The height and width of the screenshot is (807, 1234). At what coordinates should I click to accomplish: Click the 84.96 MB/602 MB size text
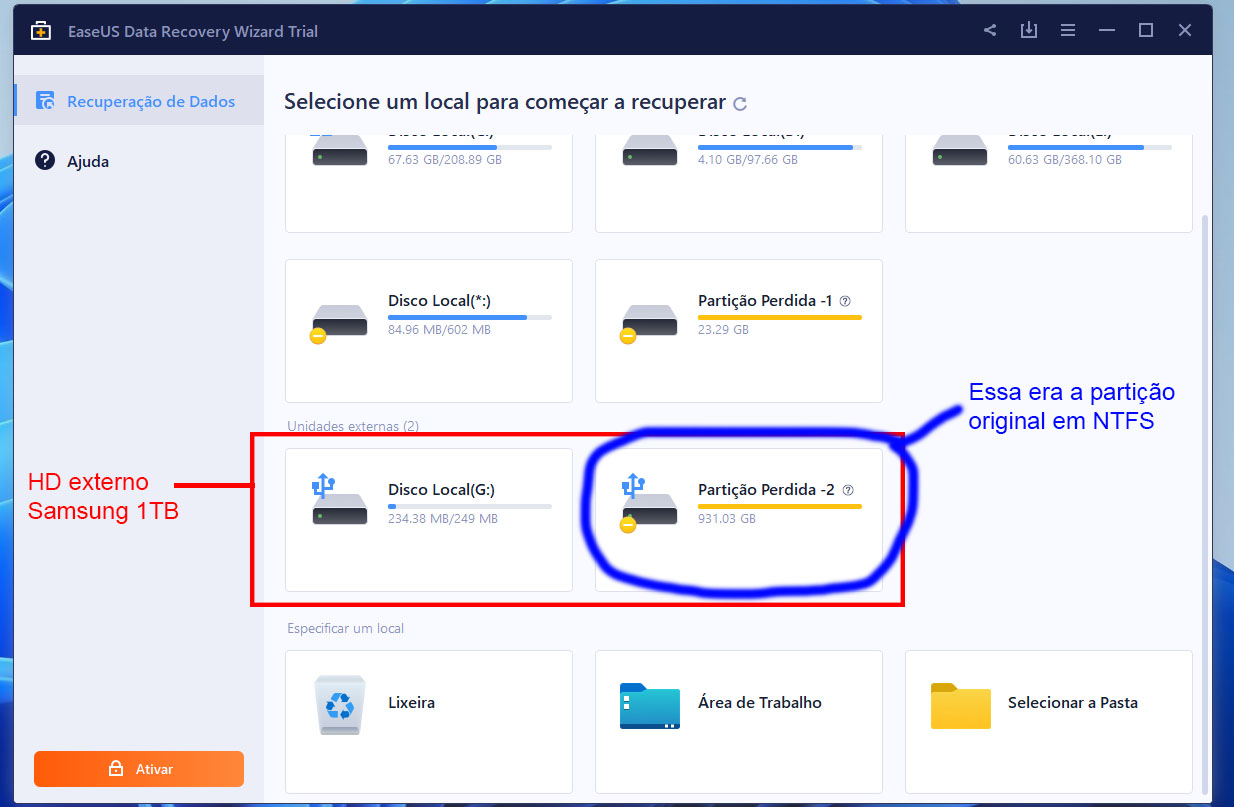(439, 330)
